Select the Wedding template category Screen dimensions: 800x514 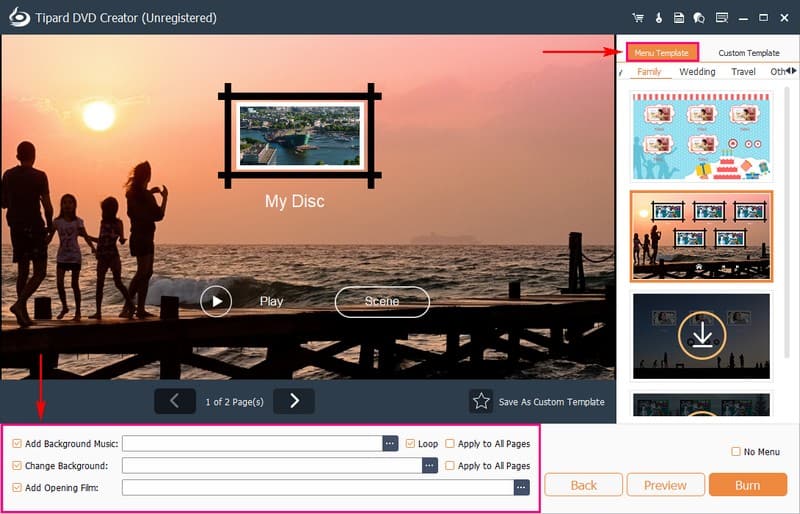point(697,72)
